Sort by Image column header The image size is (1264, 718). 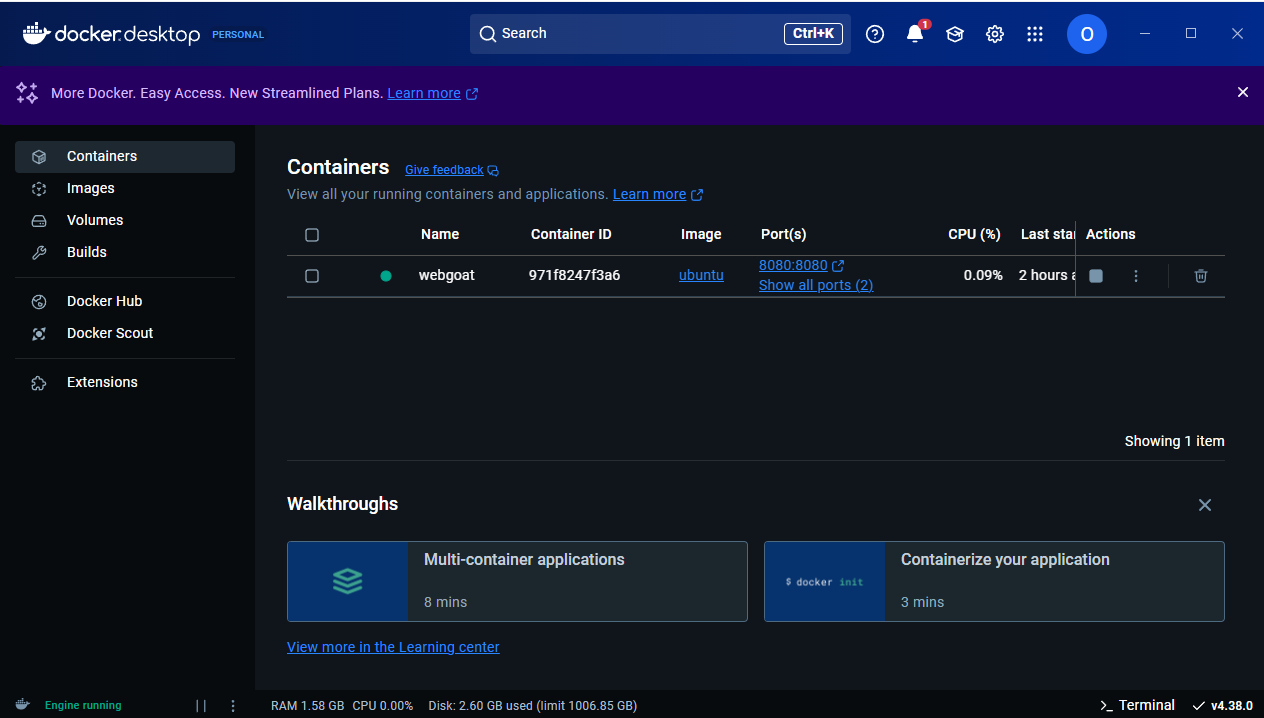click(701, 234)
